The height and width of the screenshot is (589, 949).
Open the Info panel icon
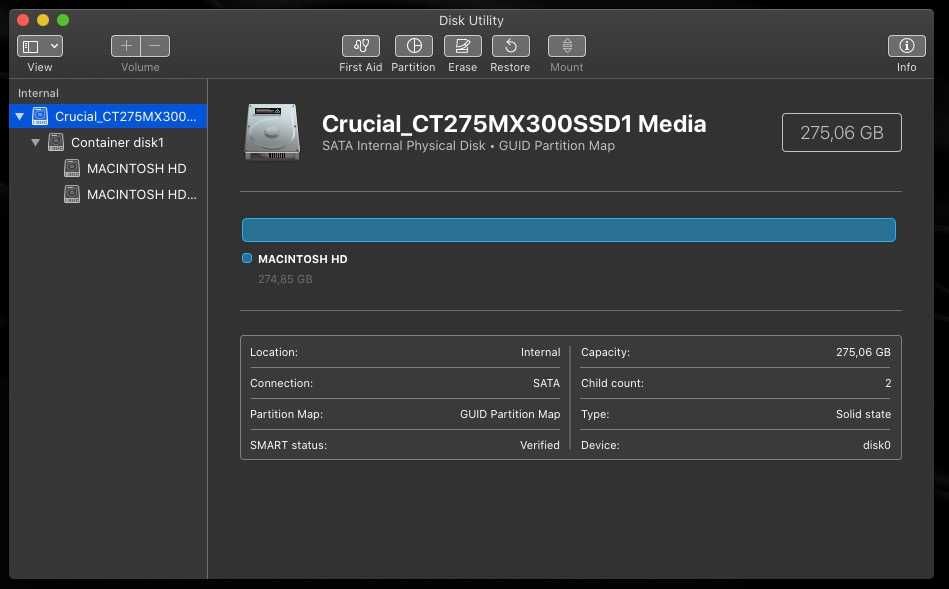[x=906, y=46]
